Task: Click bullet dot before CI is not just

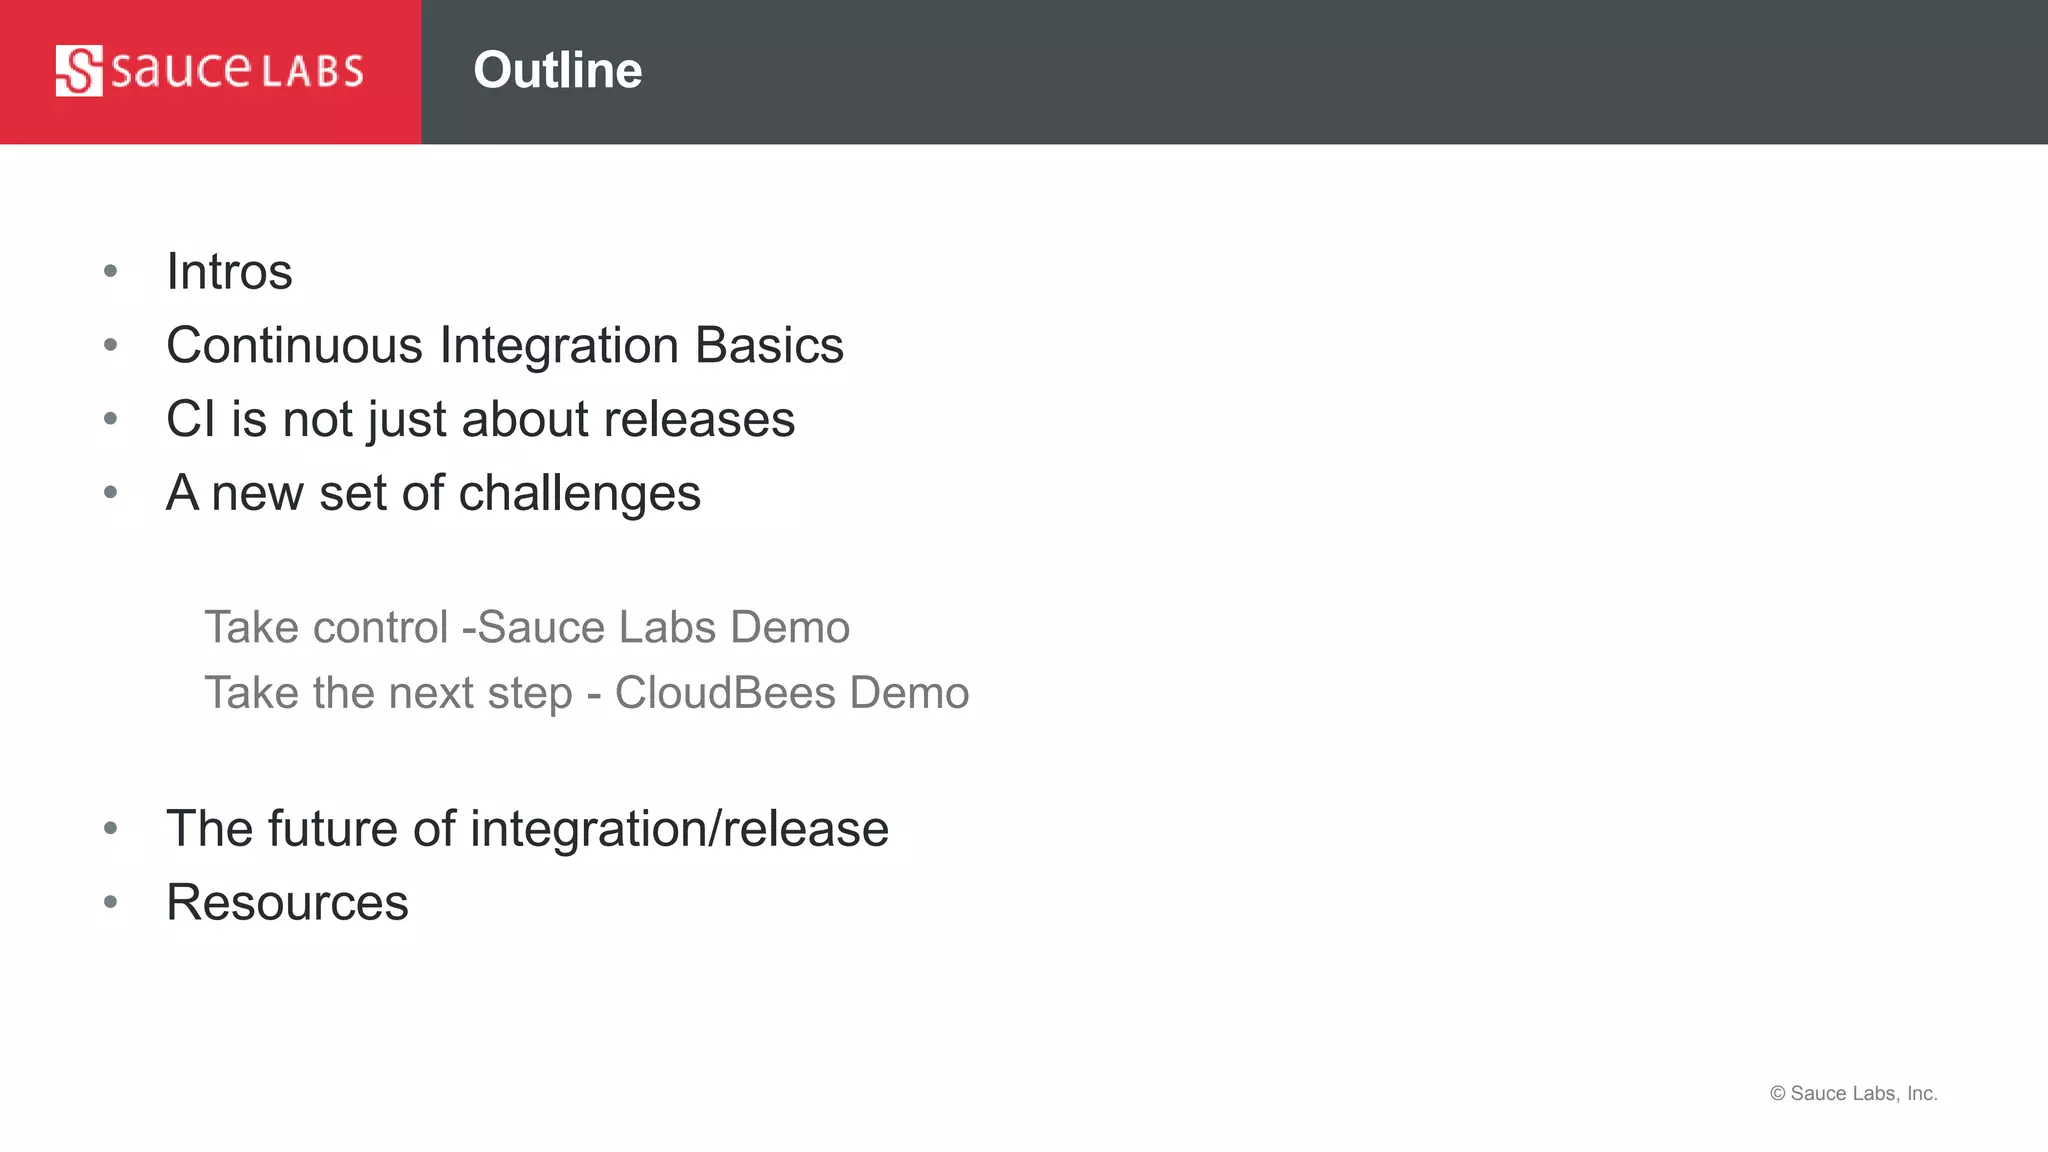Action: tap(111, 419)
